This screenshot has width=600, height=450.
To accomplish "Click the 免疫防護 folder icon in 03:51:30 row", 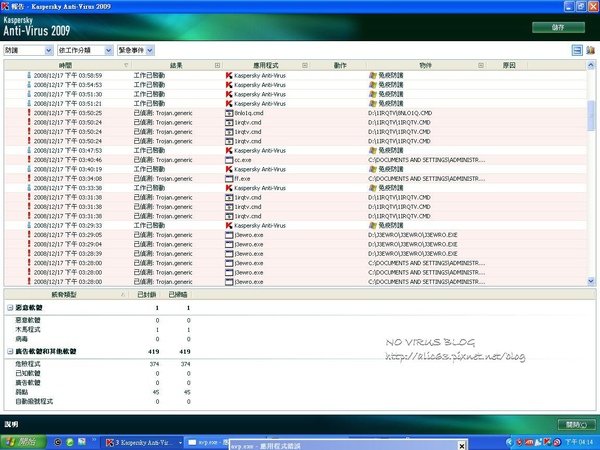I will pos(373,94).
